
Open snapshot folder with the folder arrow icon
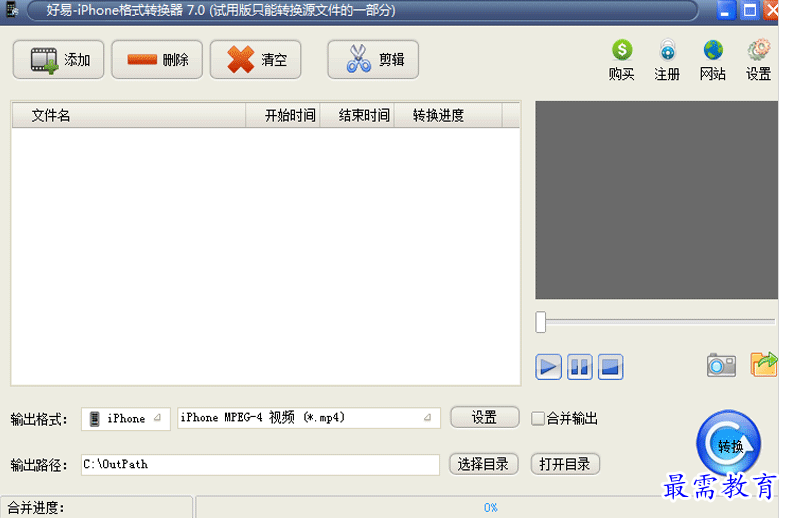pos(763,364)
